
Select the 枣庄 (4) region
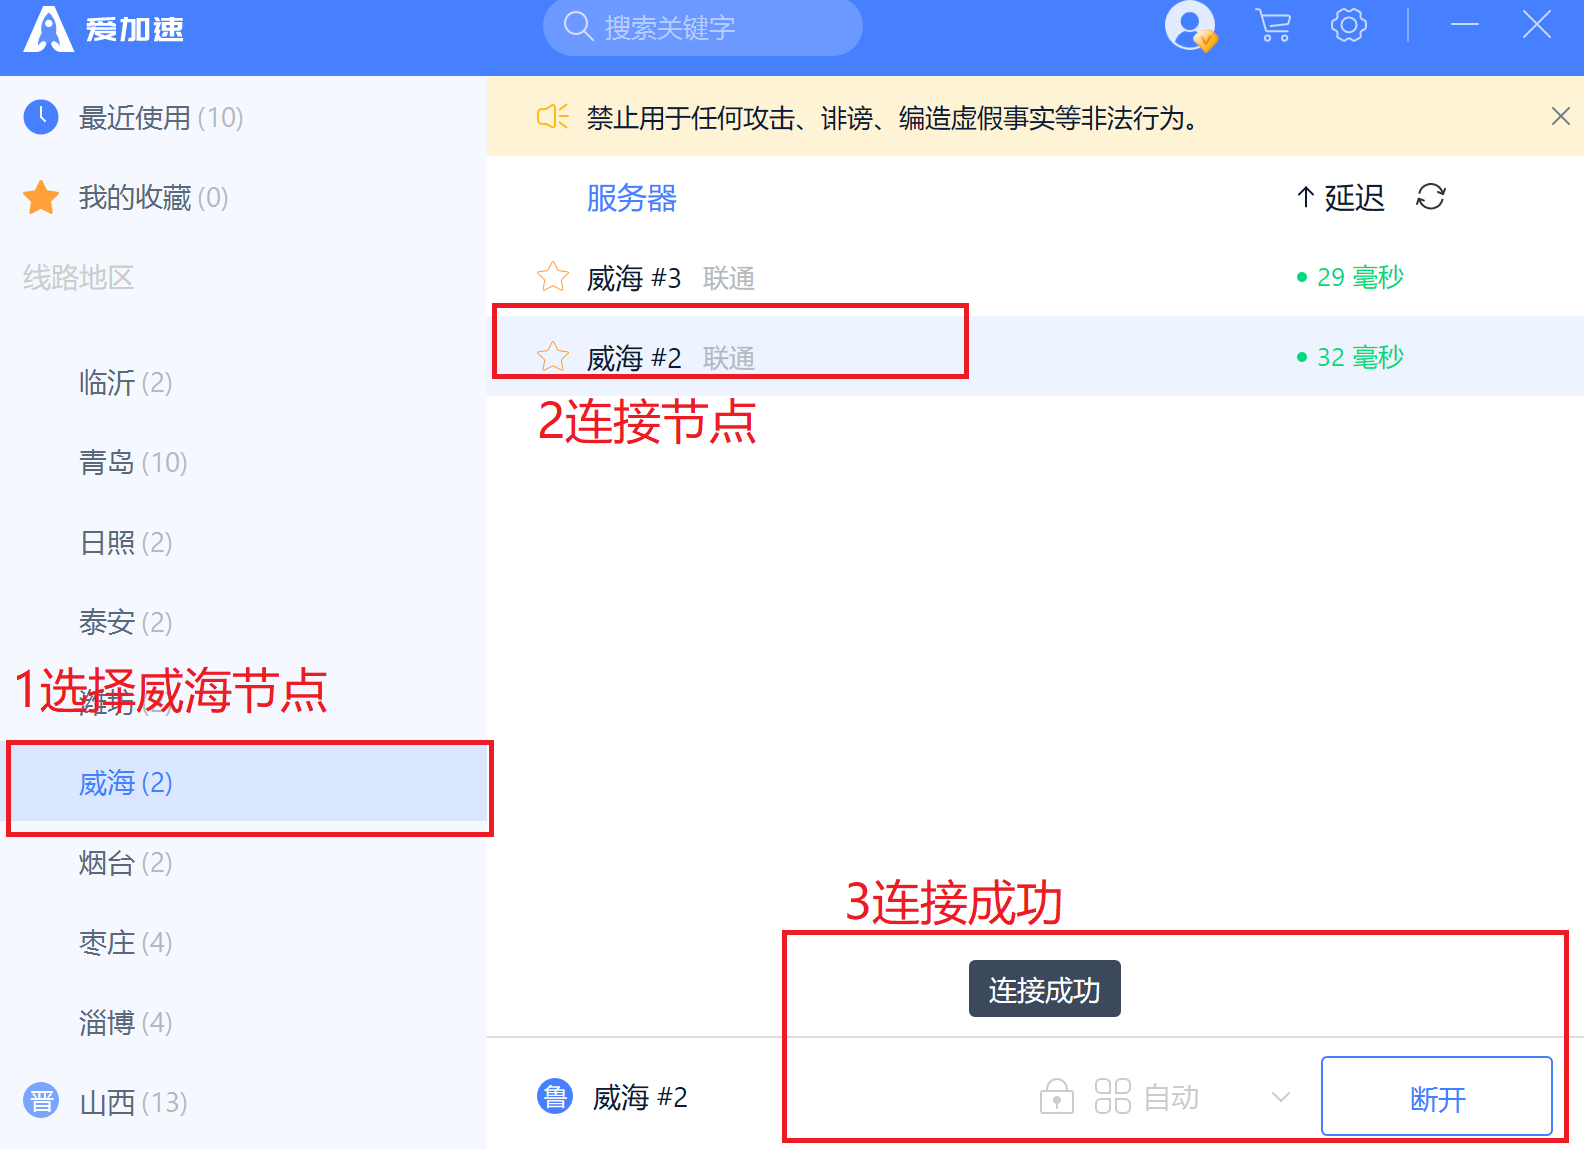[x=243, y=943]
